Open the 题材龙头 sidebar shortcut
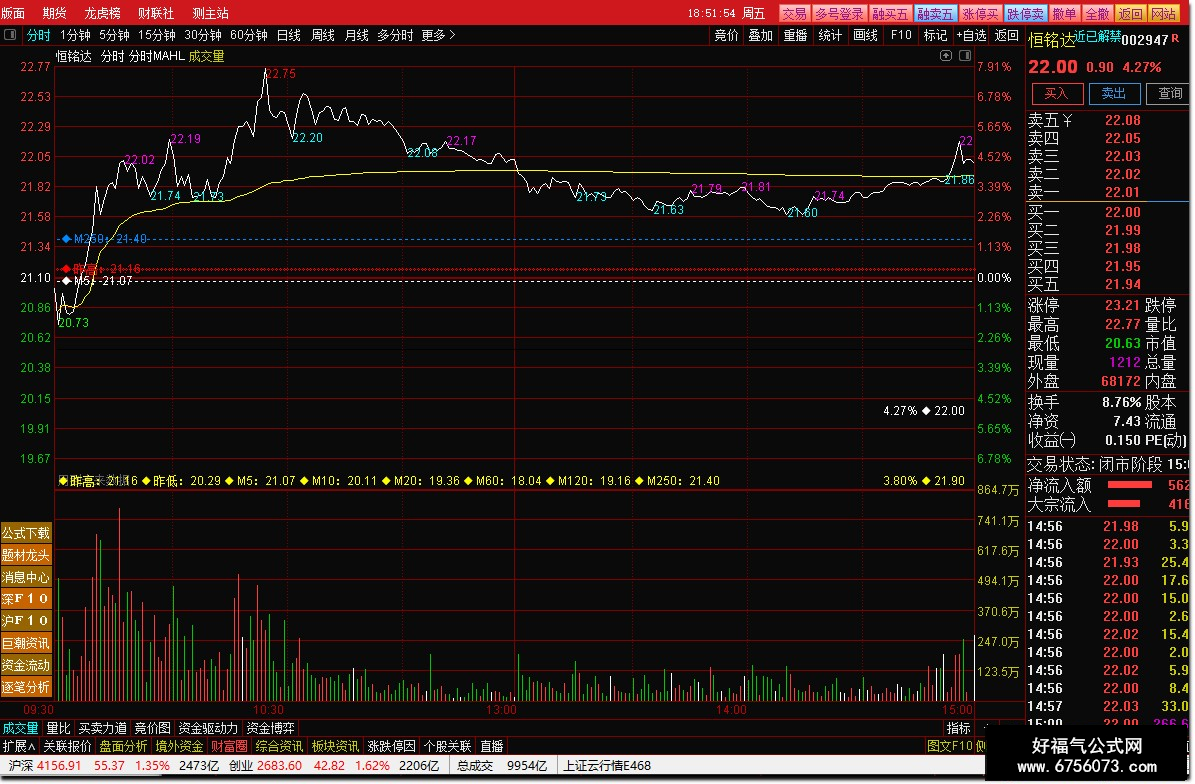 [26, 555]
